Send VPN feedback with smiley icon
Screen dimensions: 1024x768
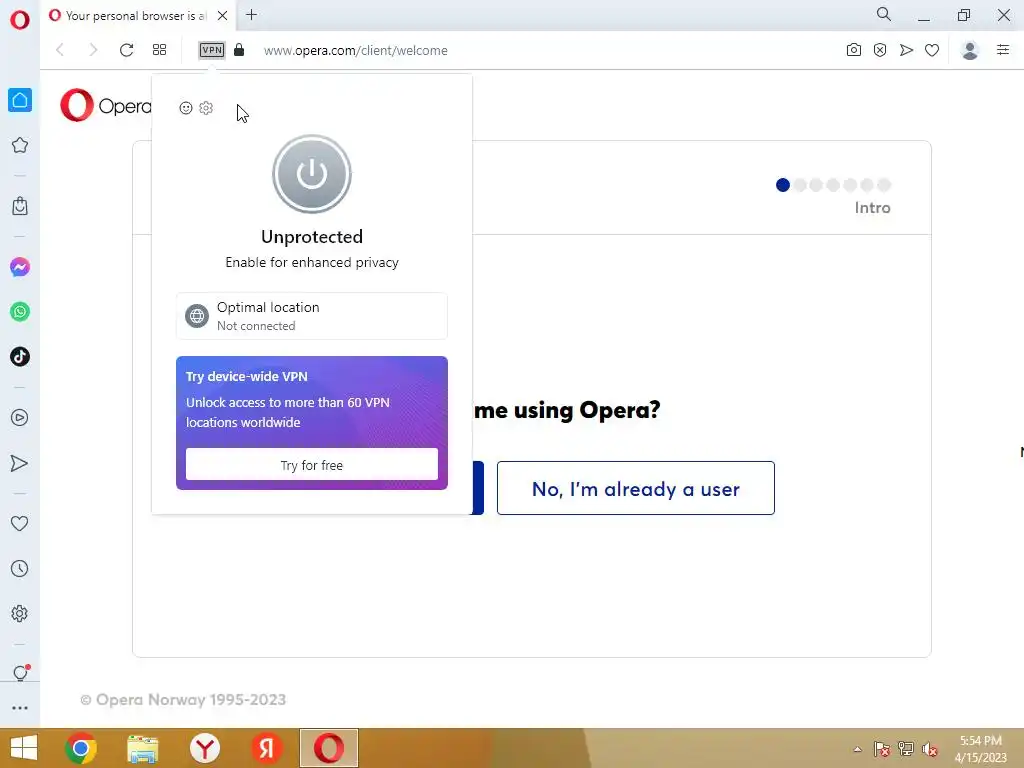[x=185, y=108]
